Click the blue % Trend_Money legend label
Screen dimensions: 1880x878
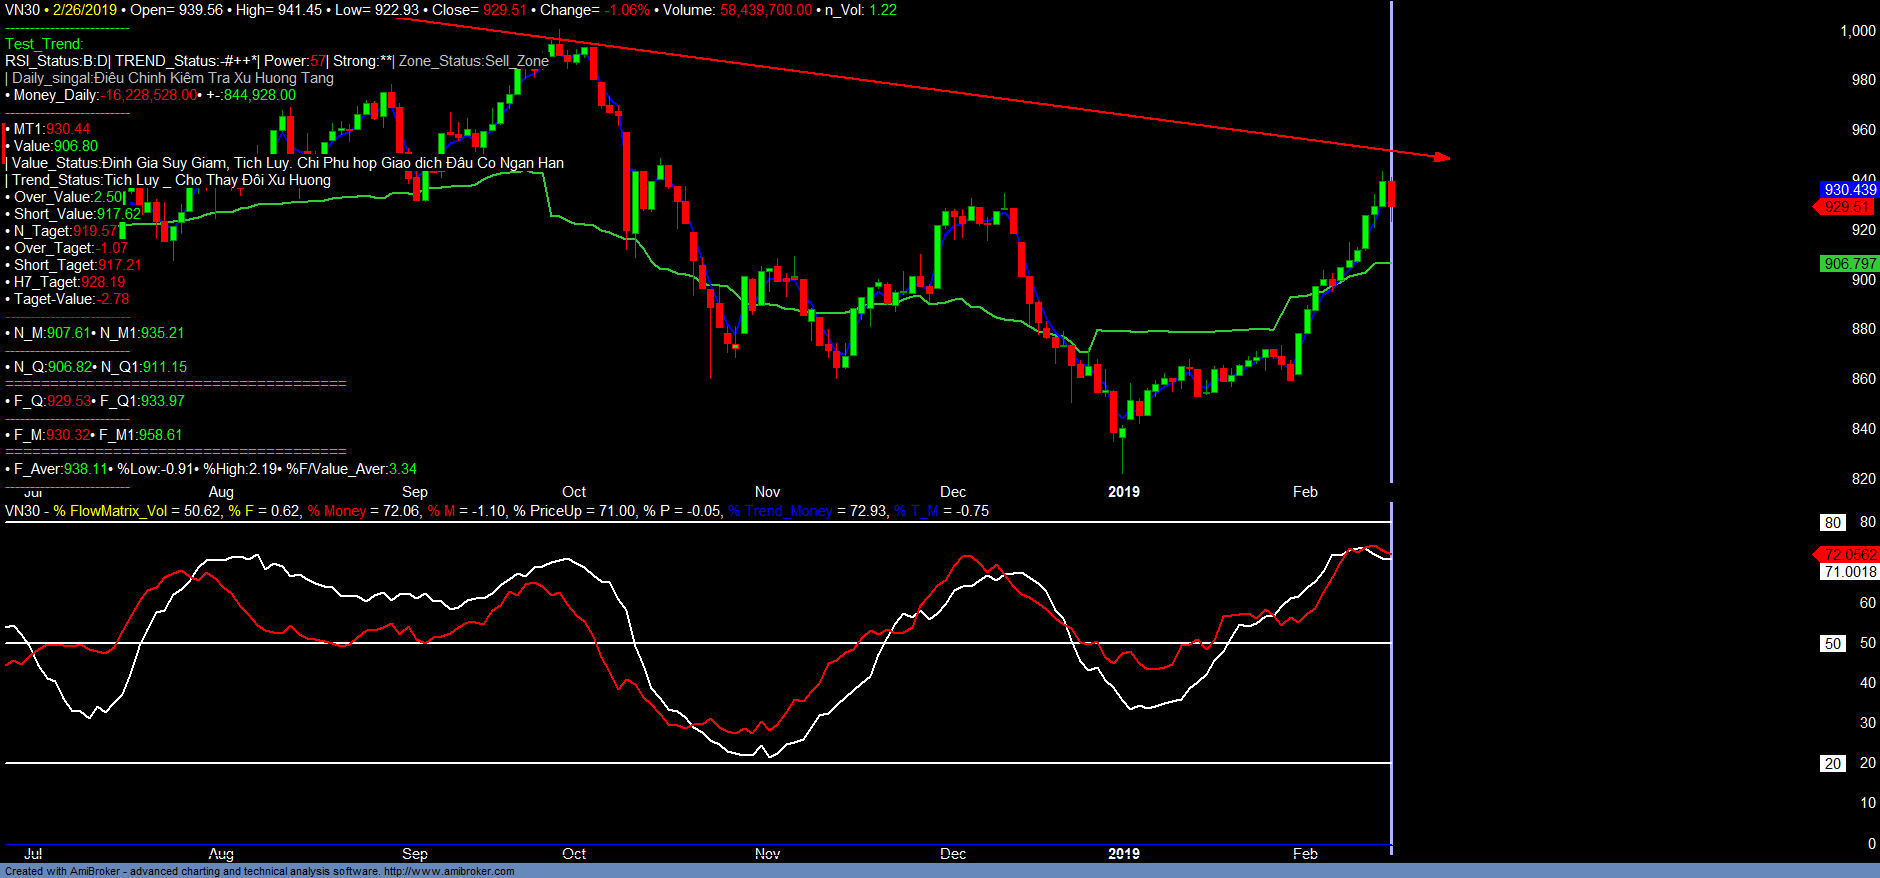(780, 511)
